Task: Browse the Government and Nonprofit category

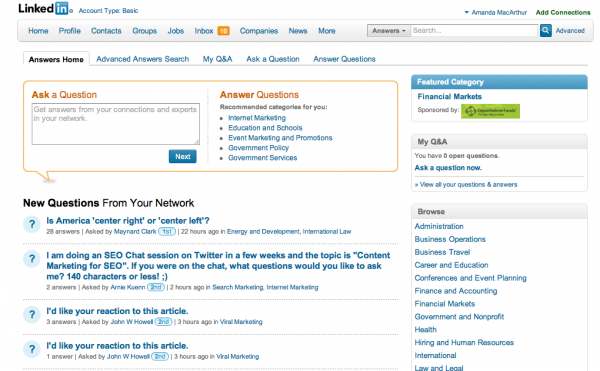Action: (459, 317)
